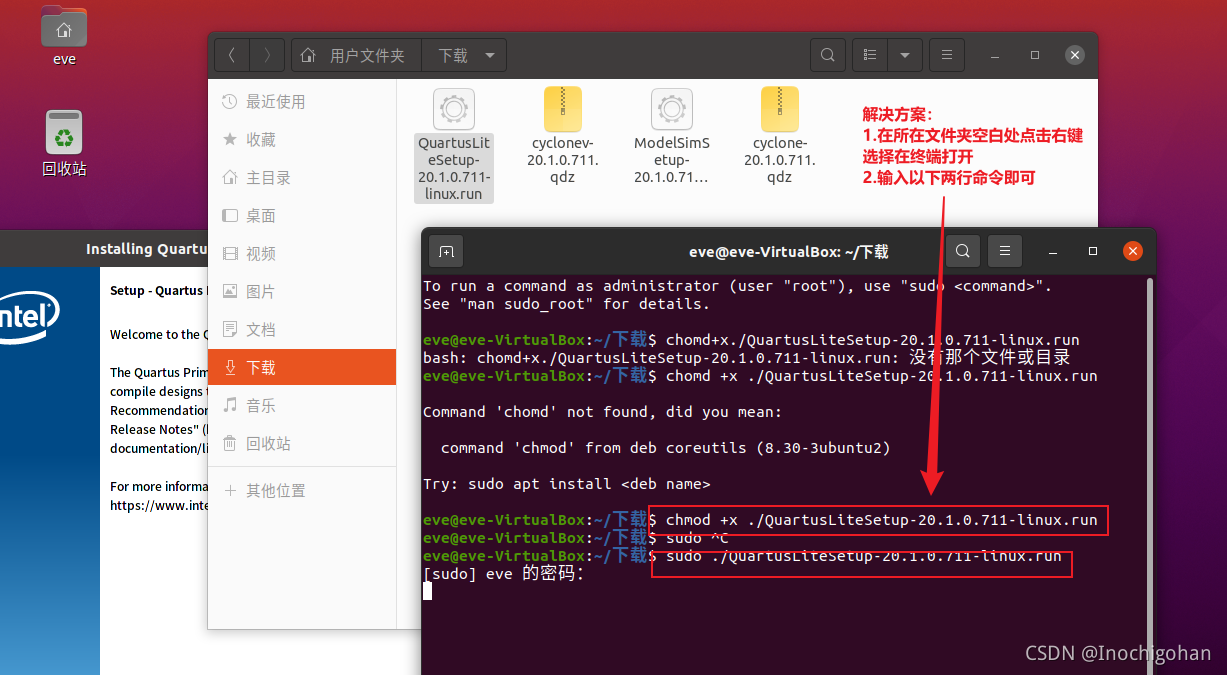Open view options dropdown in file manager
Image resolution: width=1227 pixels, height=675 pixels.
pyautogui.click(x=905, y=55)
